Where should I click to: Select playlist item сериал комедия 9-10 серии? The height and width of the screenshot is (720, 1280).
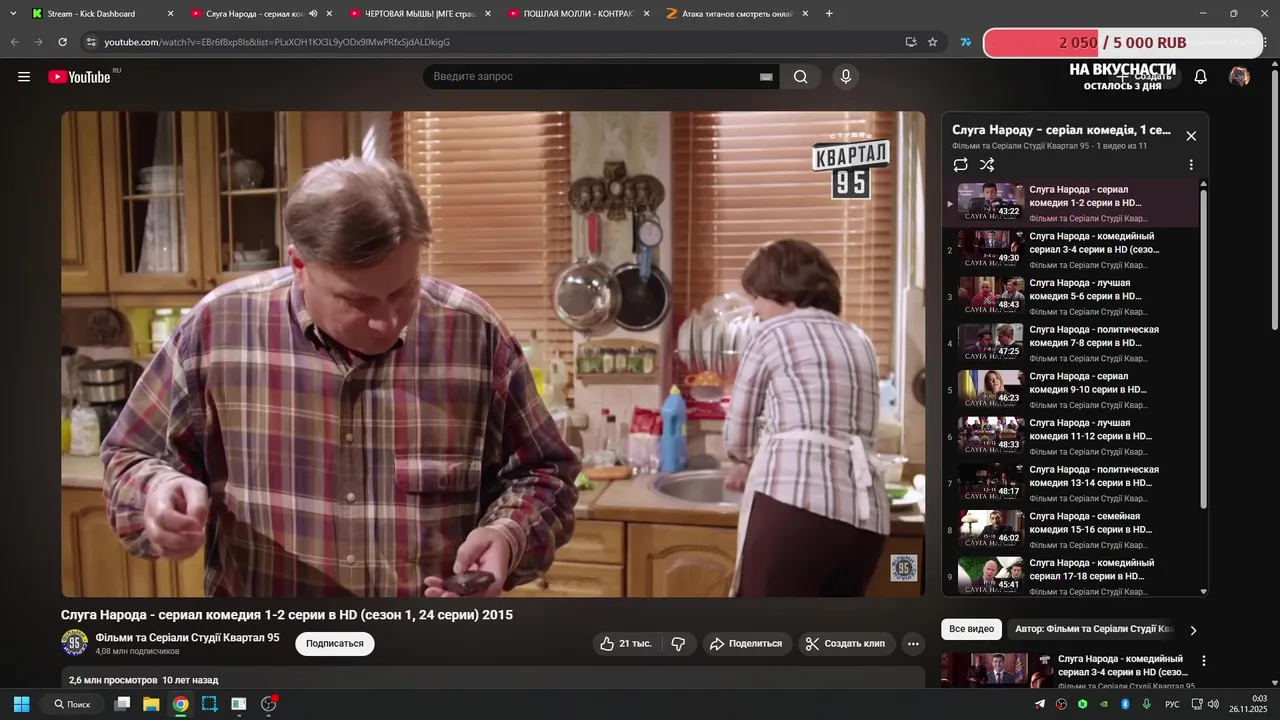tap(1070, 390)
